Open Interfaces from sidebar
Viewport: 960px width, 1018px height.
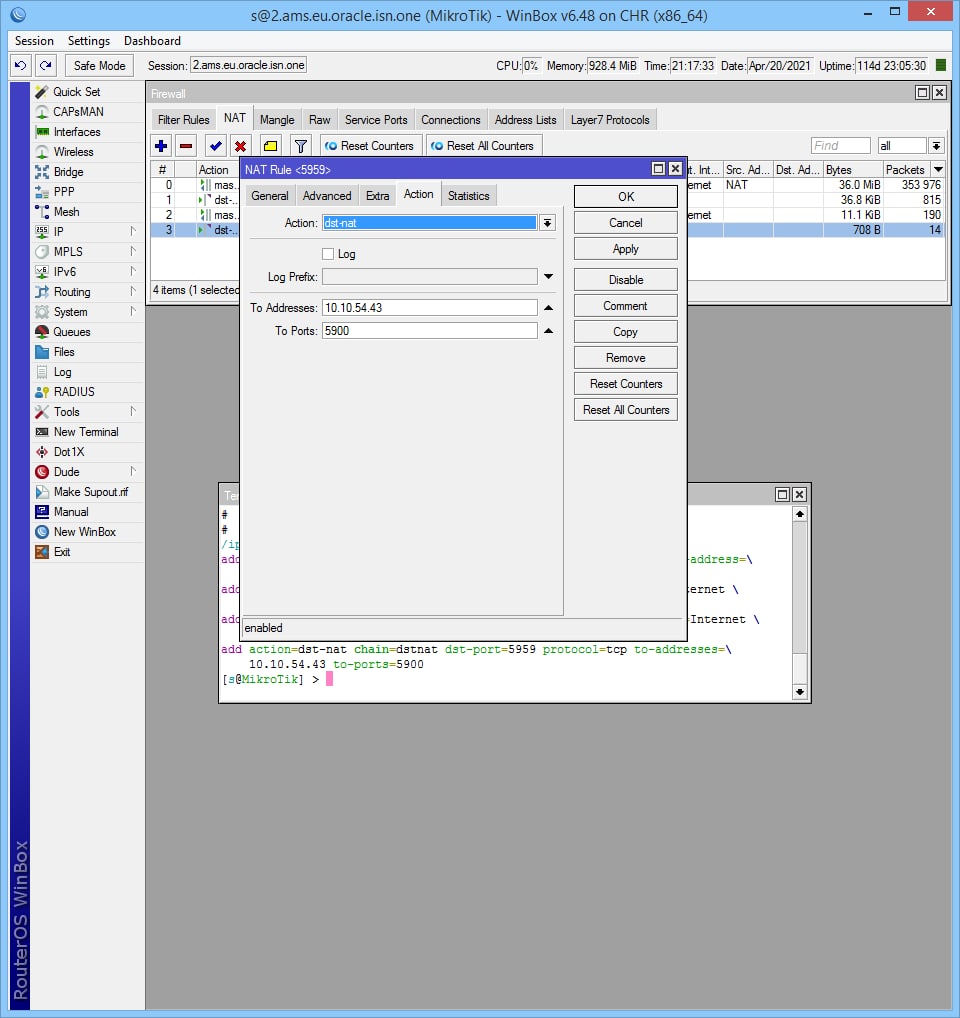[x=77, y=132]
